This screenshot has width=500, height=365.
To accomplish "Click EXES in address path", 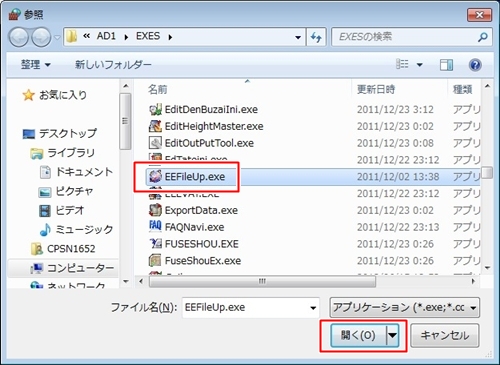I will click(x=148, y=36).
